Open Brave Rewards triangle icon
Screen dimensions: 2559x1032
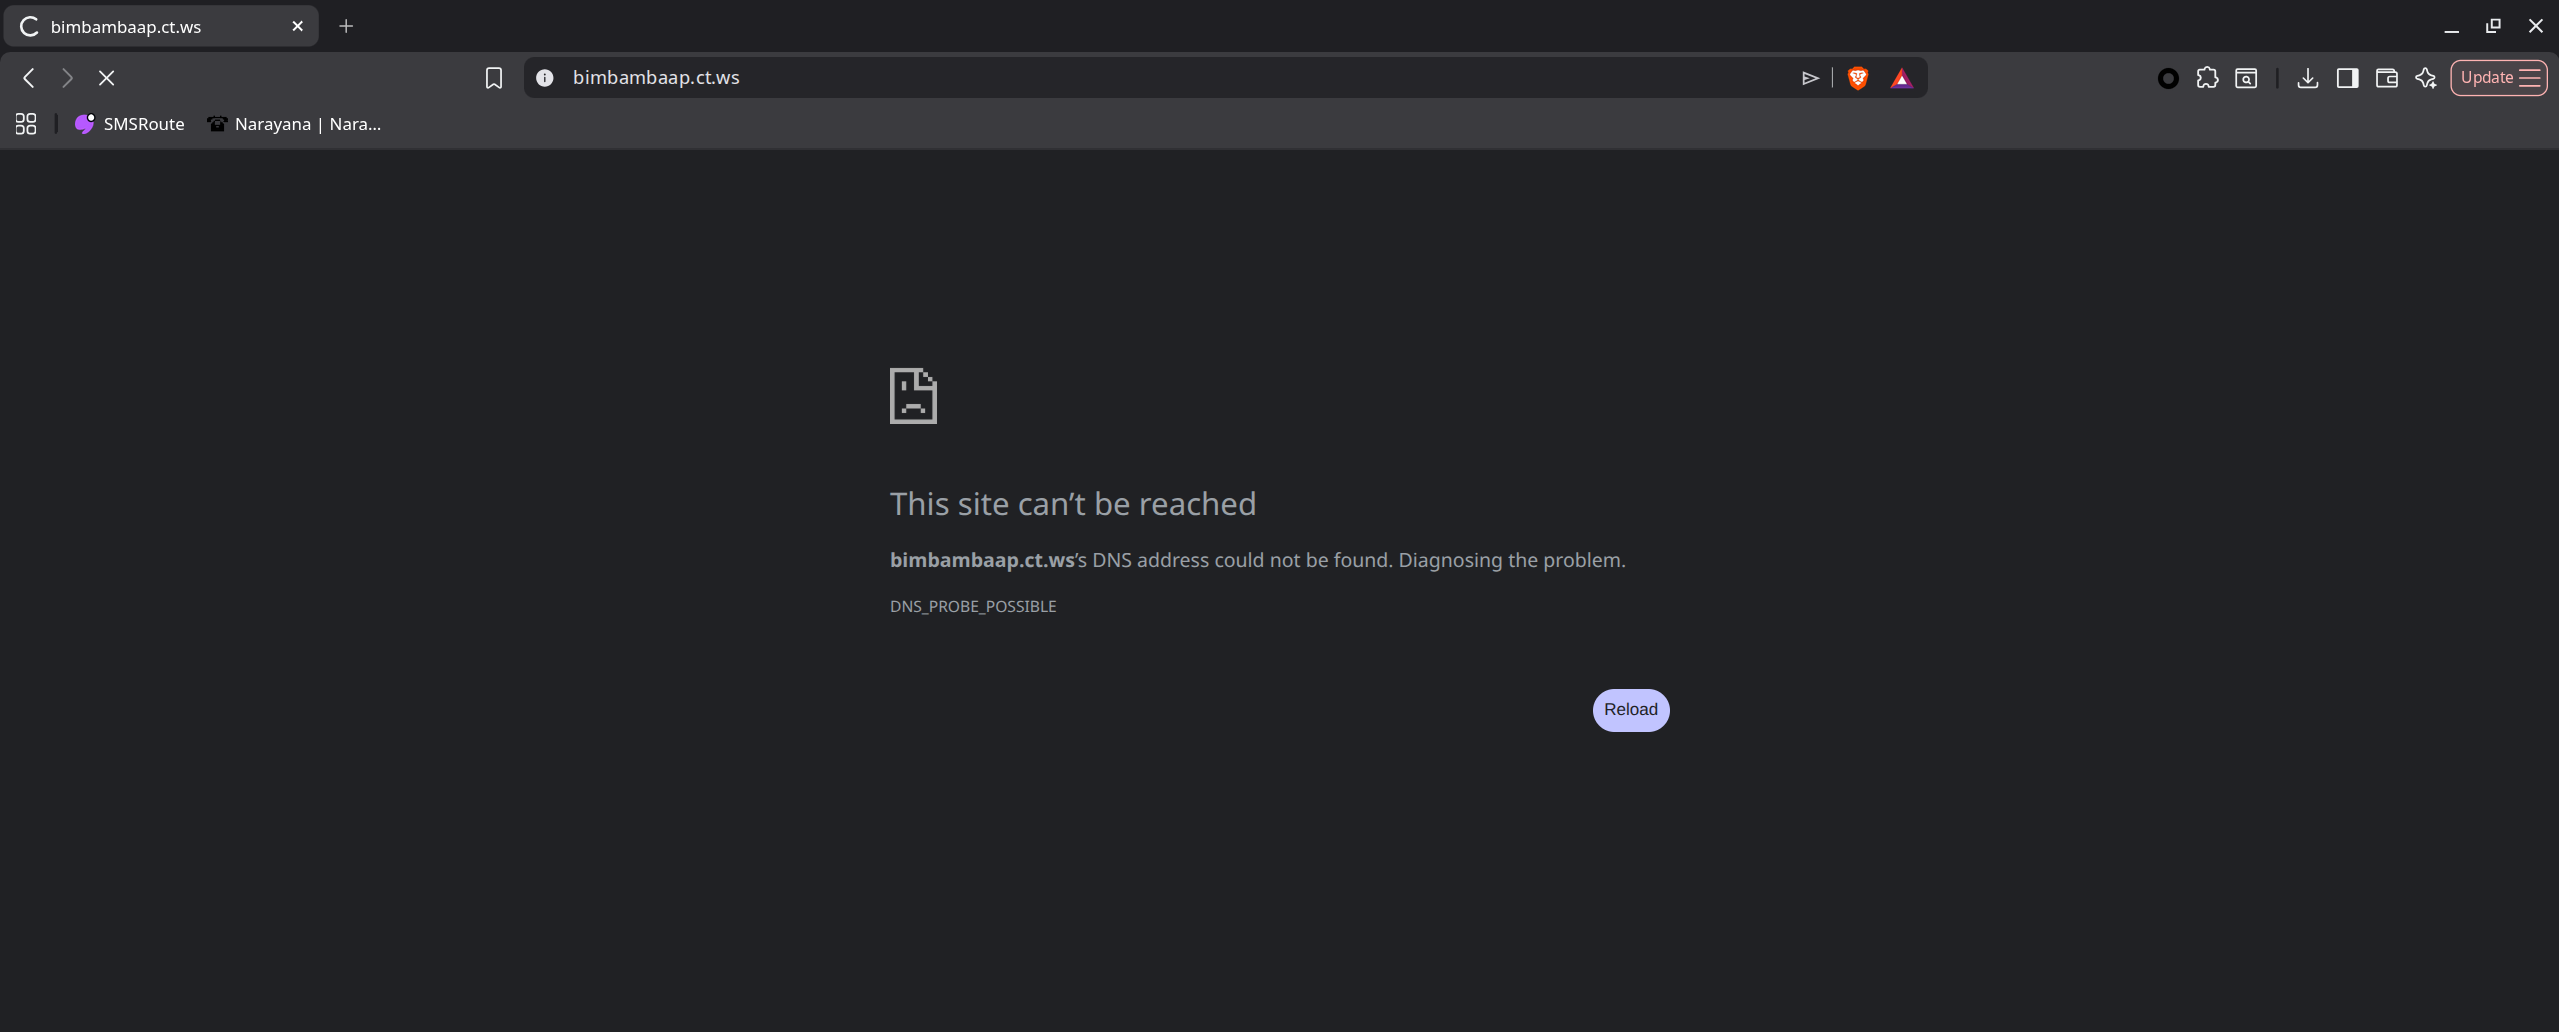[x=1901, y=78]
